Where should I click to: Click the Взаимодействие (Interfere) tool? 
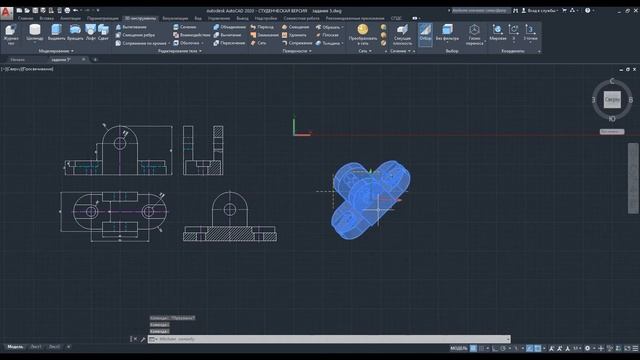coord(191,35)
